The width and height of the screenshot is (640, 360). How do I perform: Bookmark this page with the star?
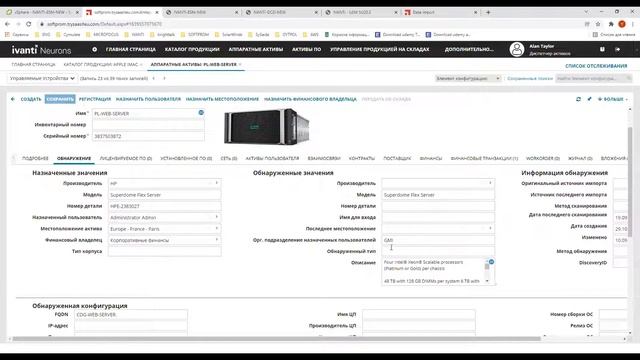pos(598,24)
